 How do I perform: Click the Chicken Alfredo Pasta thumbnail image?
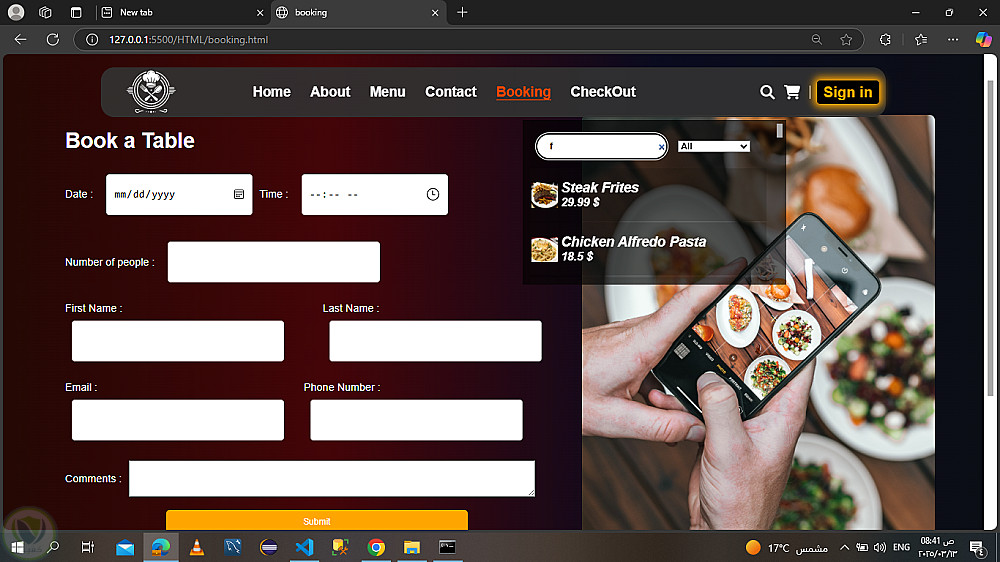[x=544, y=249]
